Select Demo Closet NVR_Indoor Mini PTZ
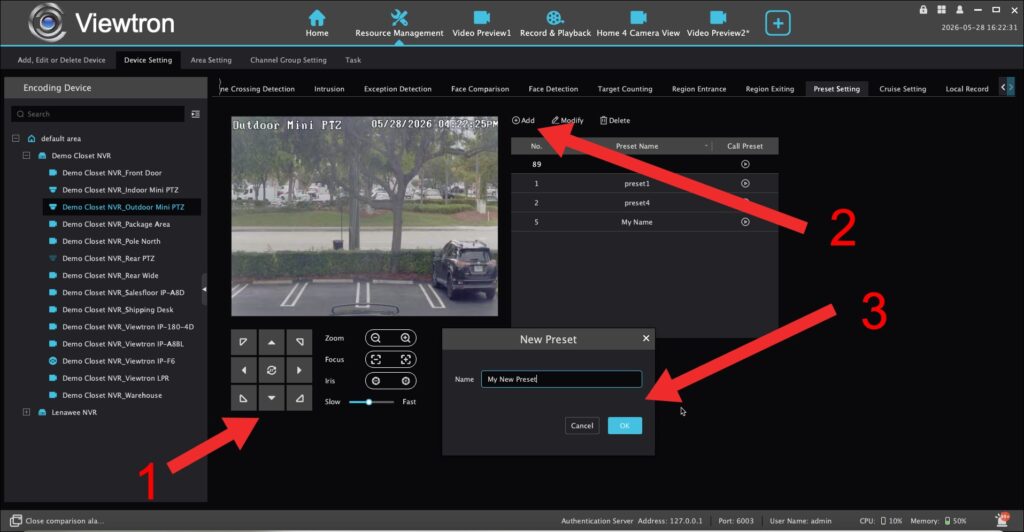The image size is (1024, 532). [120, 190]
